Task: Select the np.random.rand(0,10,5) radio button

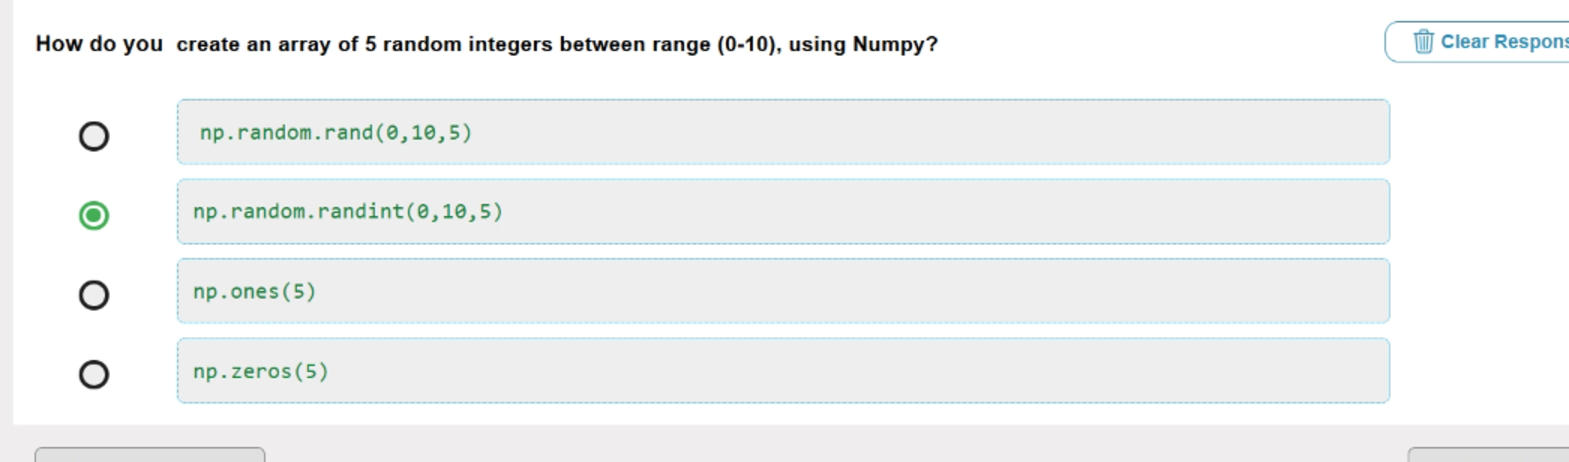Action: [x=94, y=136]
